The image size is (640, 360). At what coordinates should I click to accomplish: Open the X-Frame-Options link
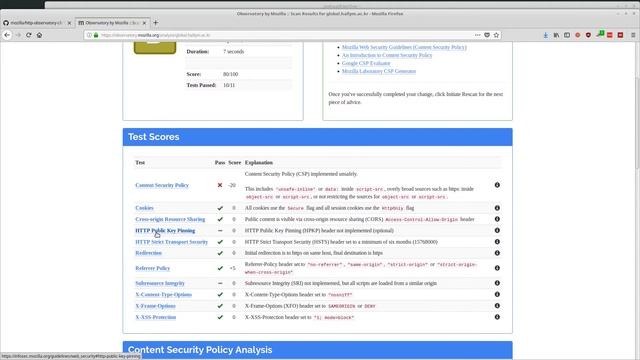pos(156,306)
